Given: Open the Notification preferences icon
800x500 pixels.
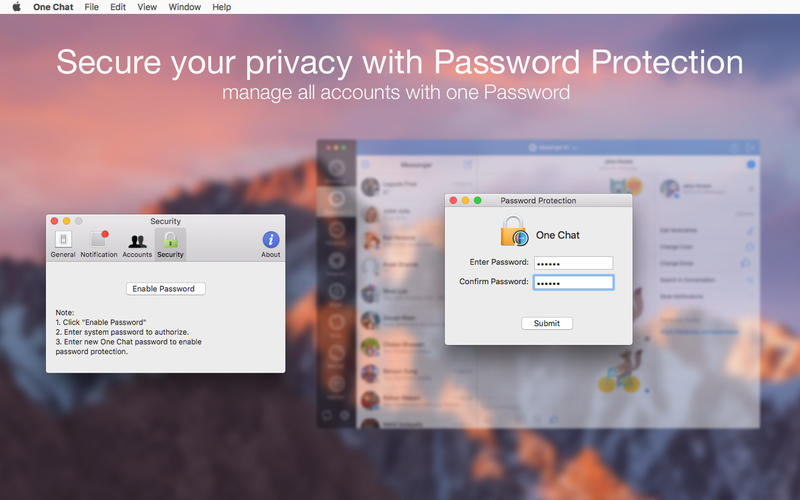Looking at the screenshot, I should click(99, 240).
